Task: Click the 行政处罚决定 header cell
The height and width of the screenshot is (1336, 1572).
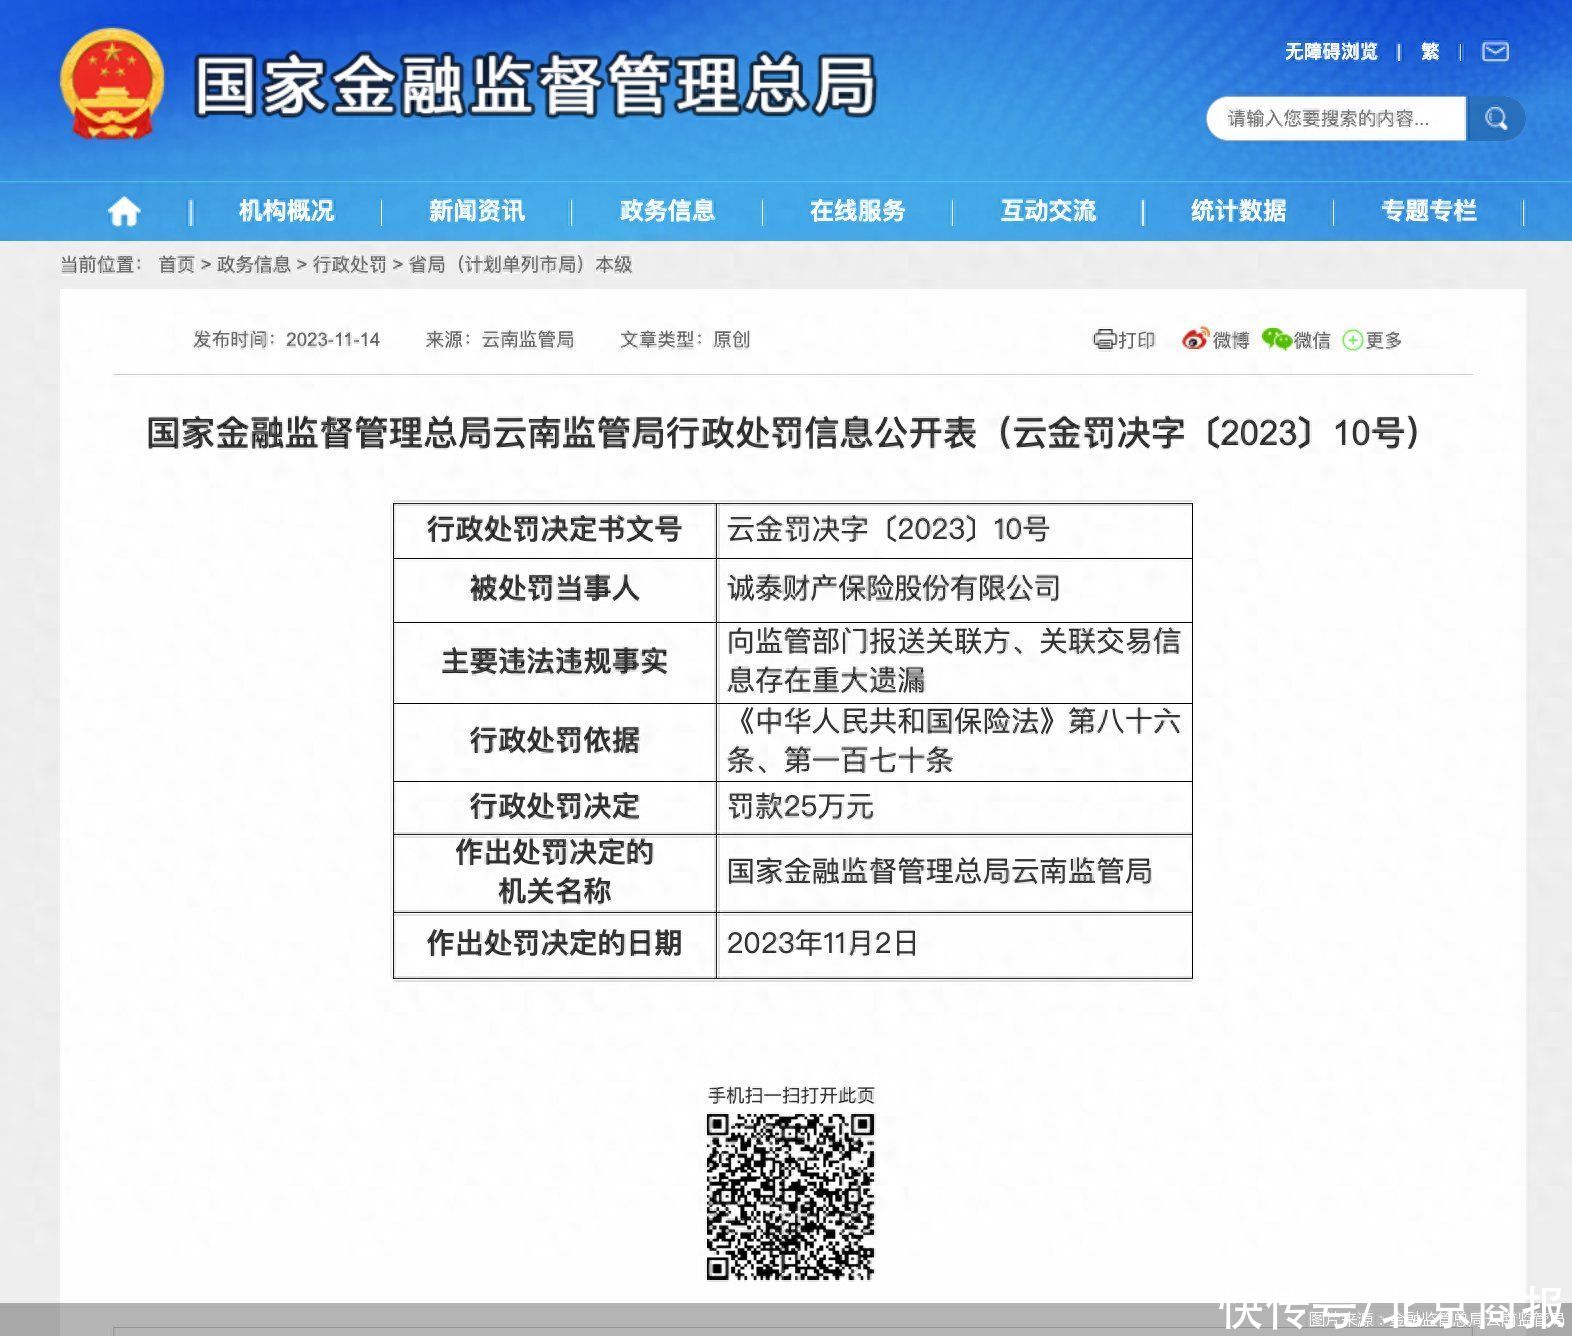Action: click(x=555, y=806)
